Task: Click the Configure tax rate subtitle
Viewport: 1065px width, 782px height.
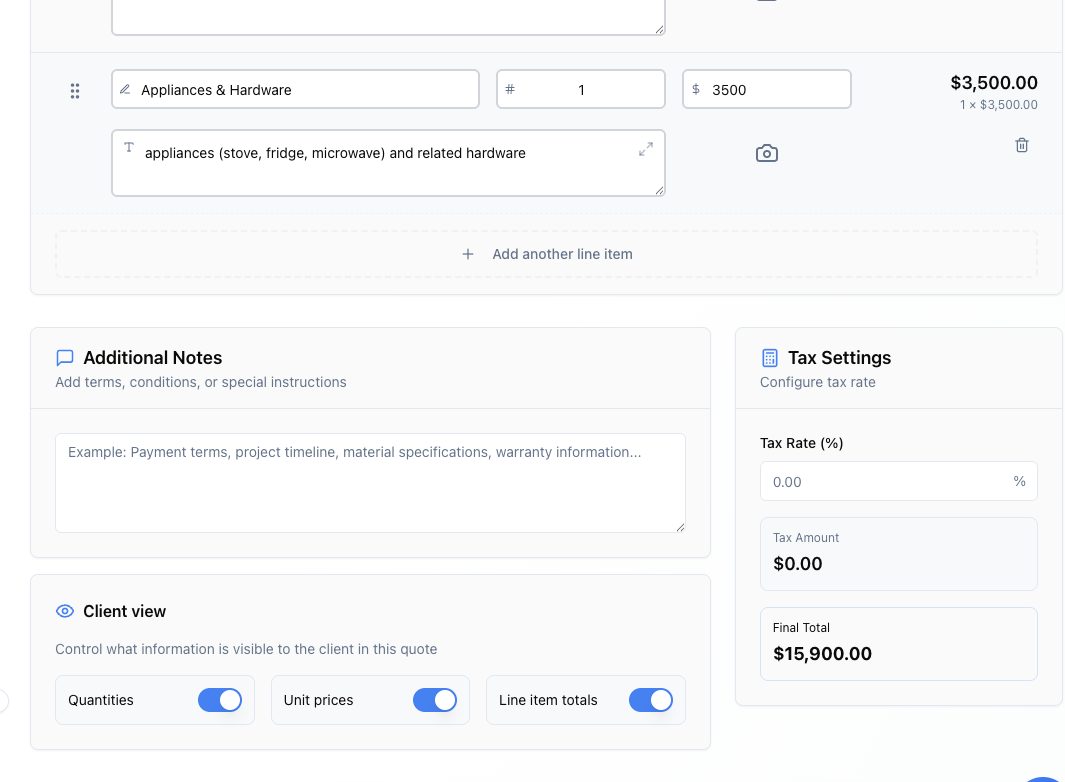Action: [x=818, y=382]
